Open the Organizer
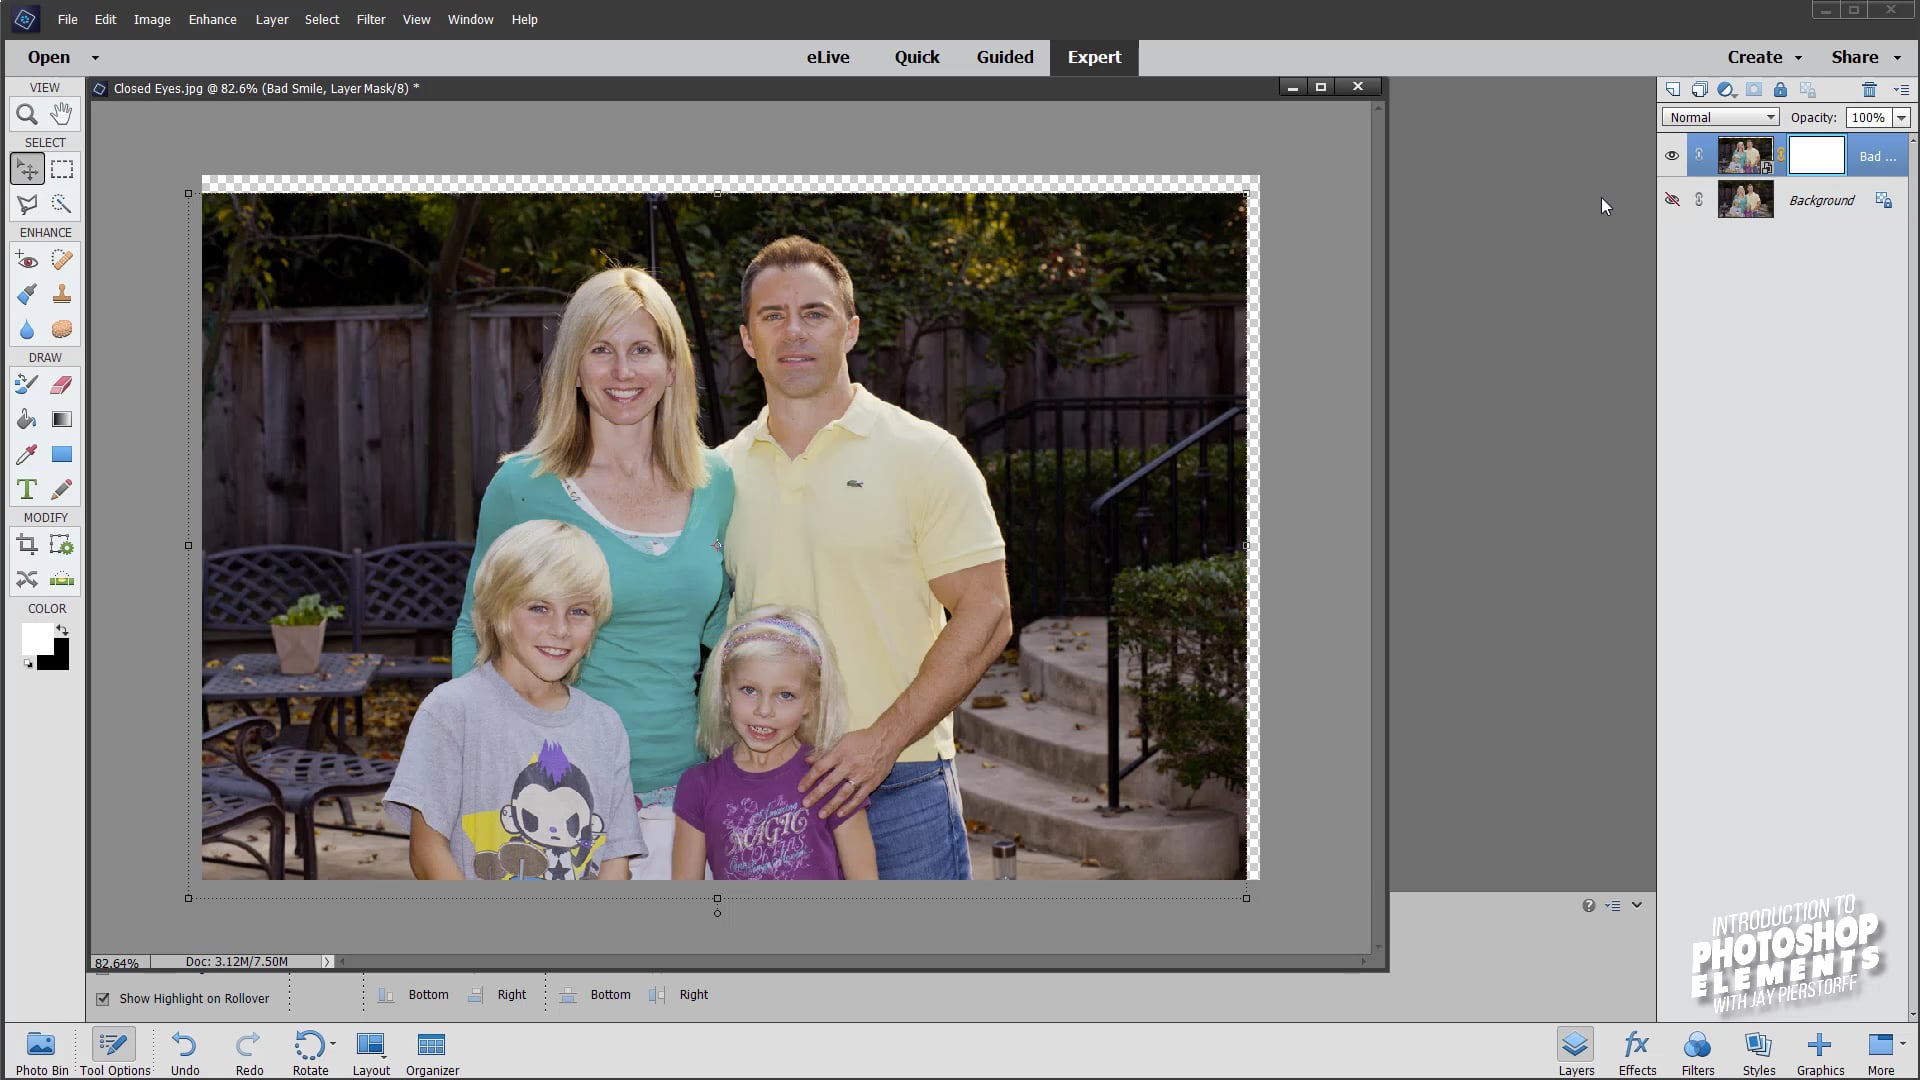The width and height of the screenshot is (1920, 1080). pos(432,1053)
